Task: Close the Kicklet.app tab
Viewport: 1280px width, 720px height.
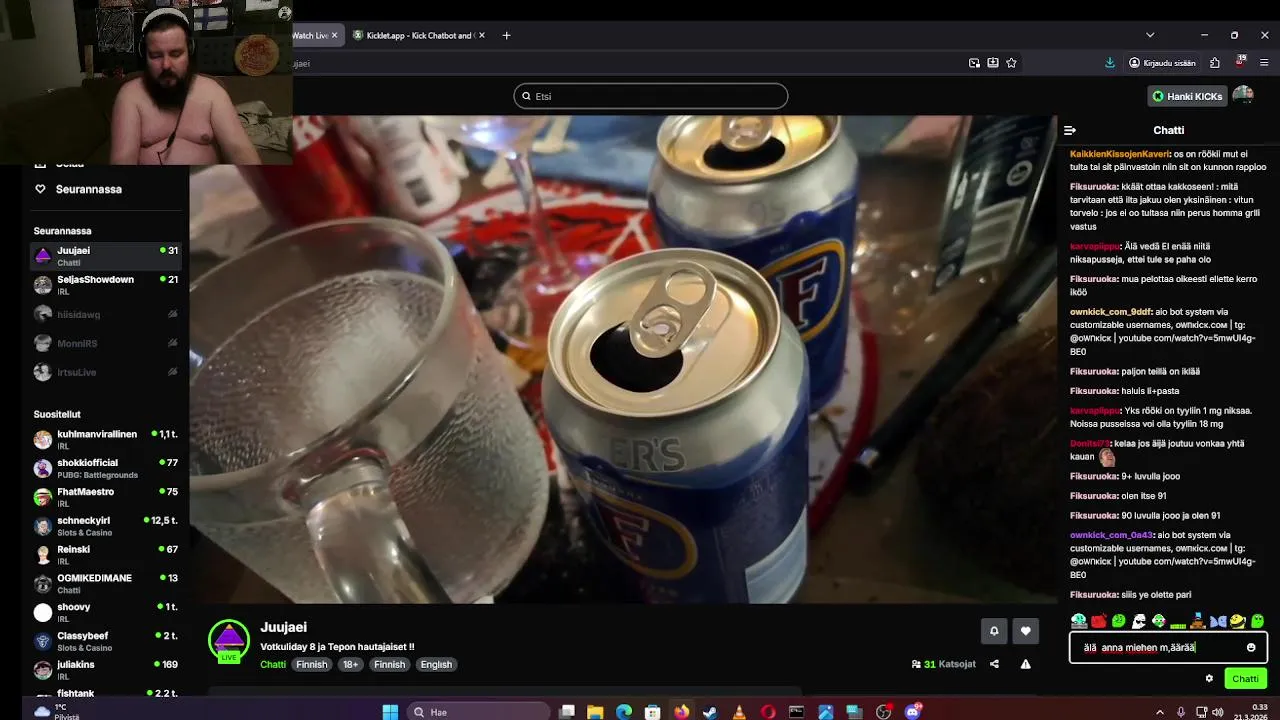Action: point(482,35)
